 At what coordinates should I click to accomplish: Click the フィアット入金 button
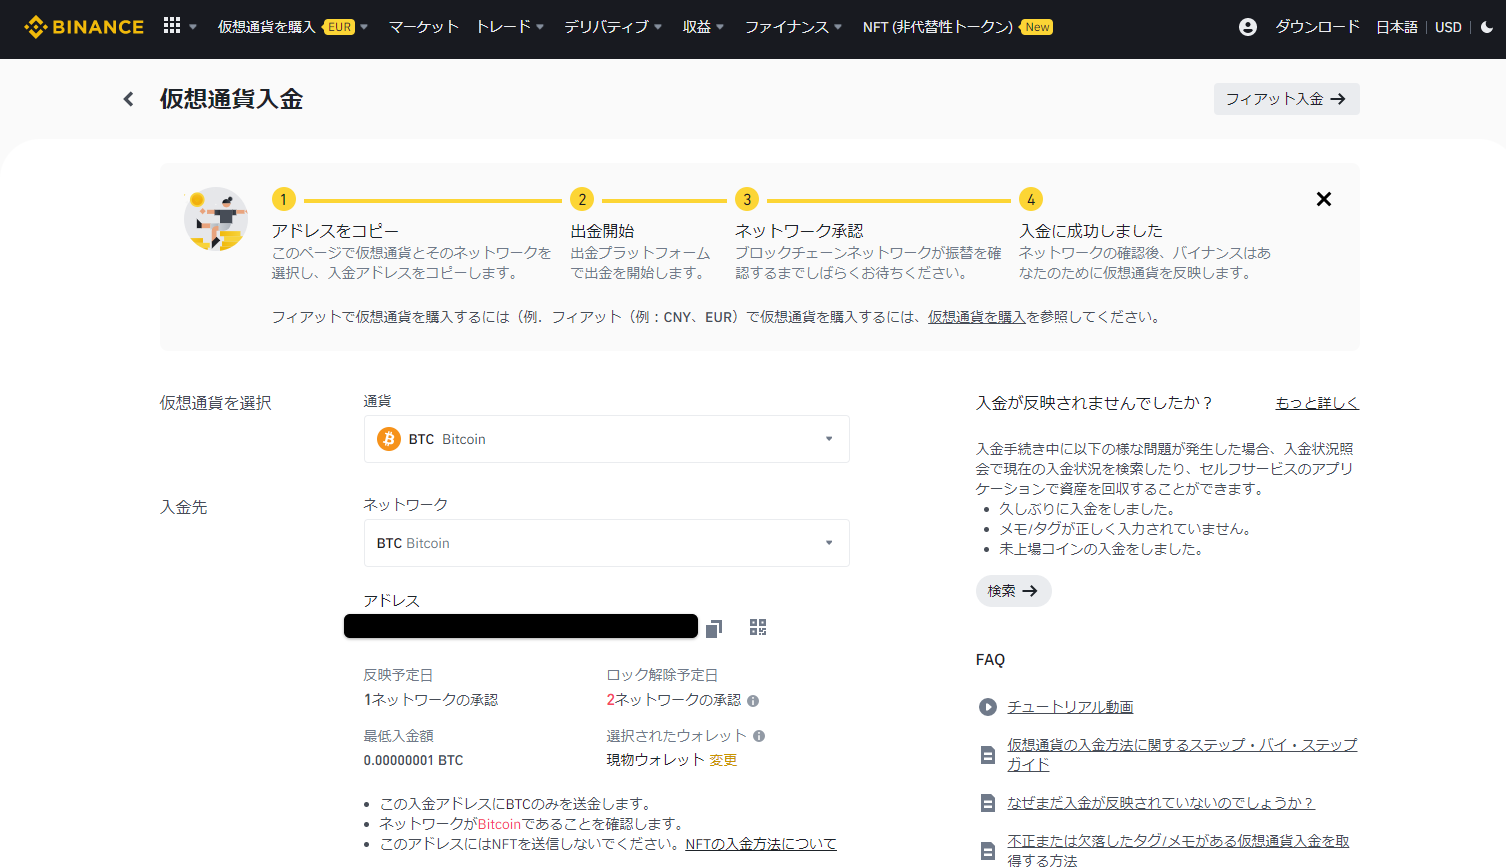1286,99
